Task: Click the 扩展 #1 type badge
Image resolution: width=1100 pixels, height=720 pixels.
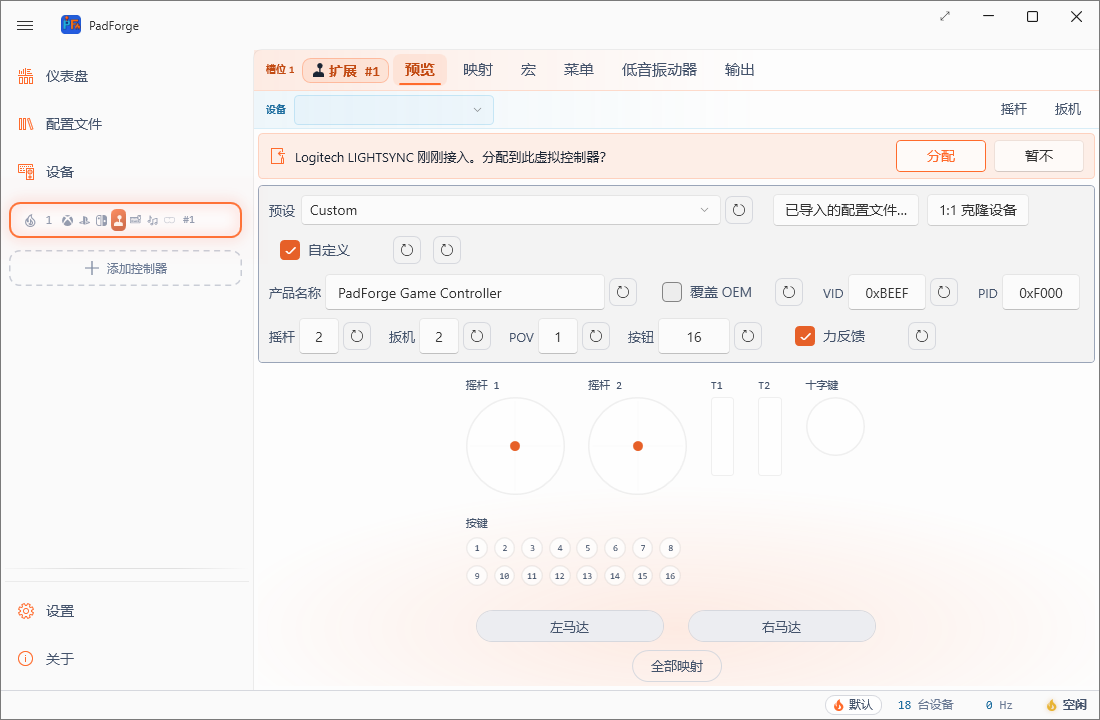Action: coord(345,70)
